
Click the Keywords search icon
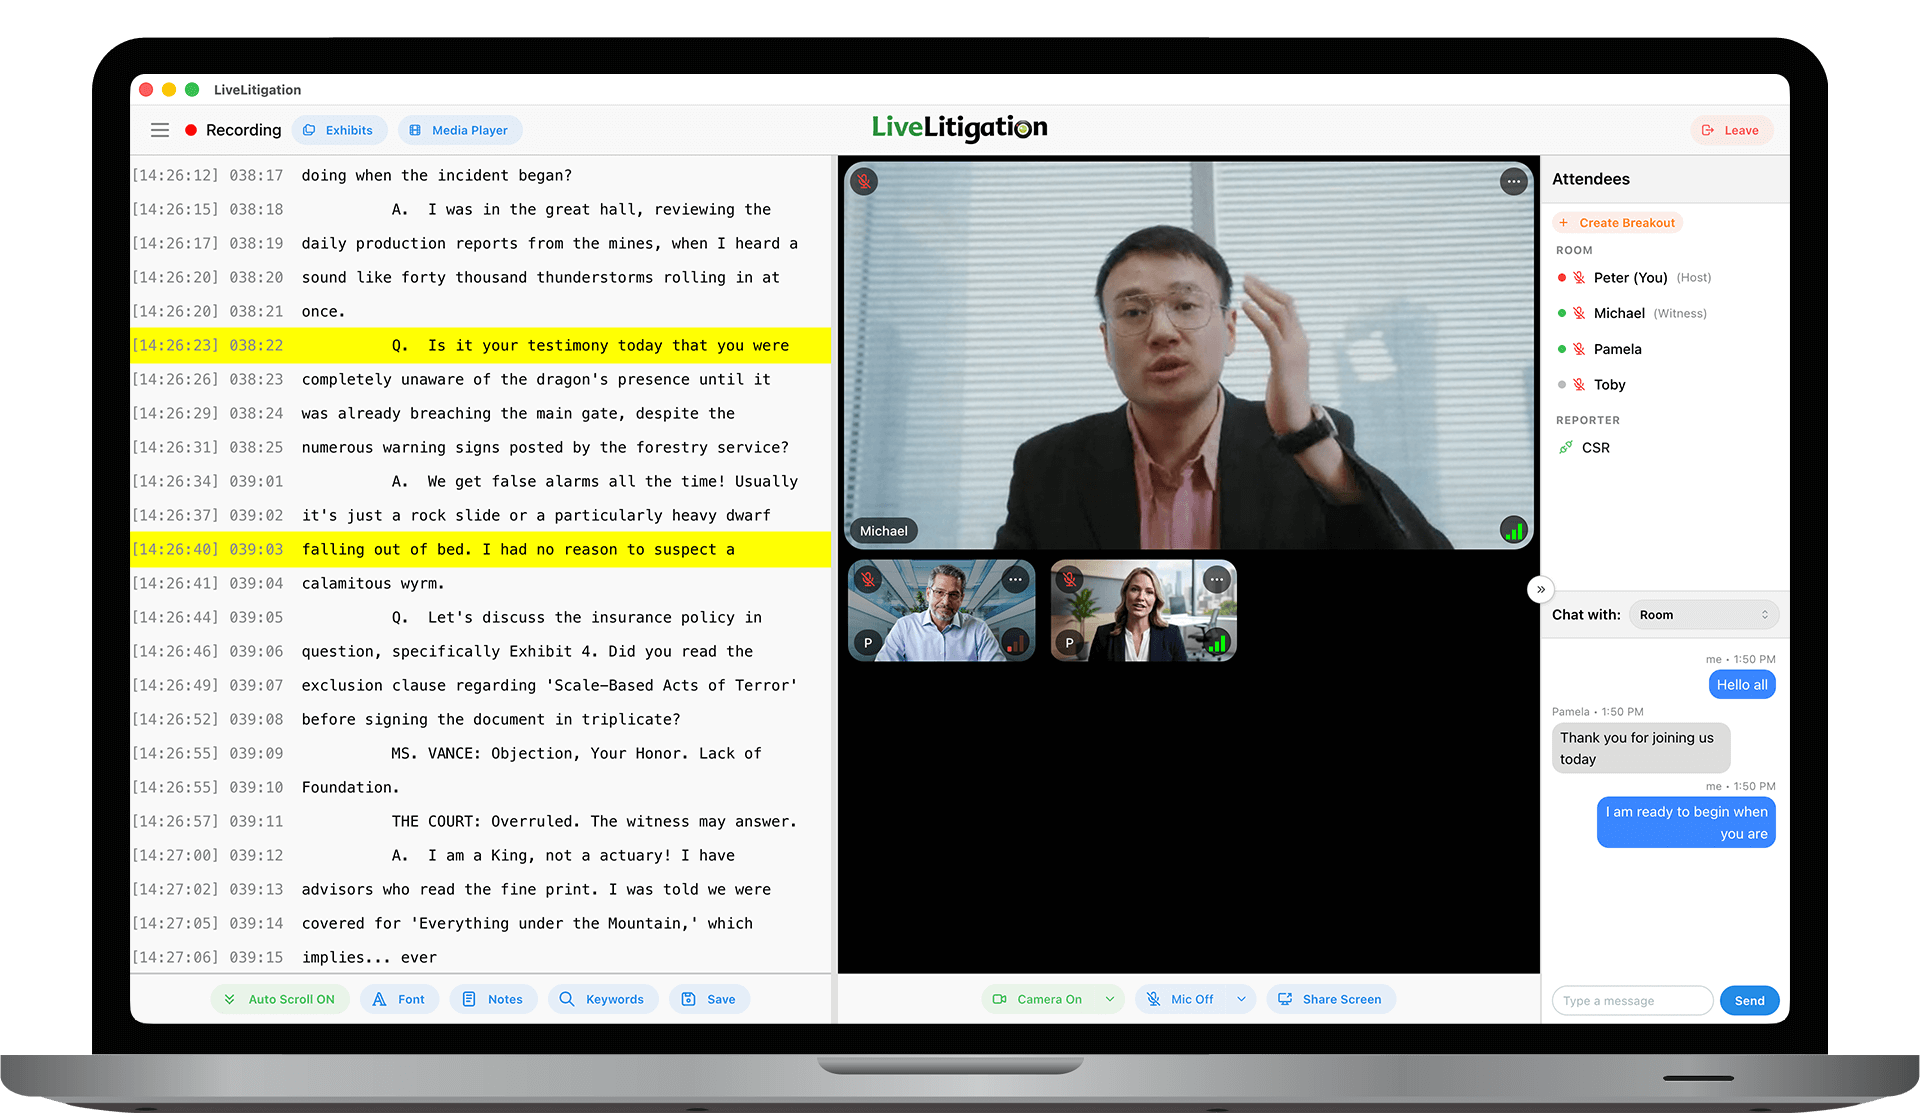[565, 999]
